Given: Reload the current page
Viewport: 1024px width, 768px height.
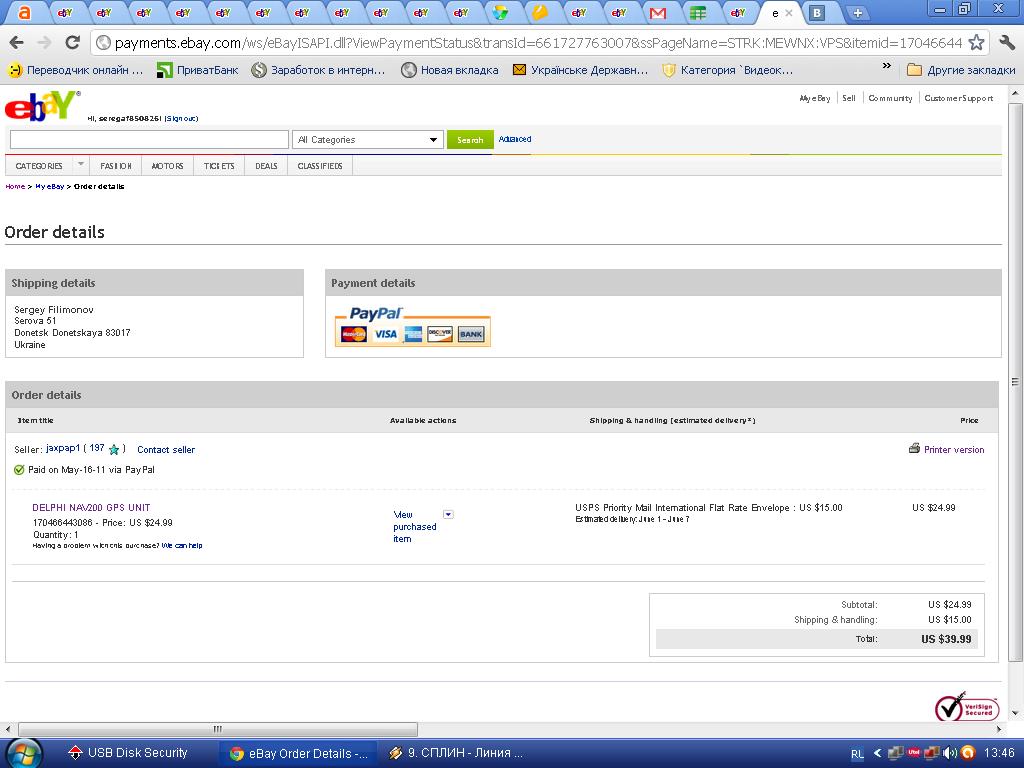Looking at the screenshot, I should [72, 43].
